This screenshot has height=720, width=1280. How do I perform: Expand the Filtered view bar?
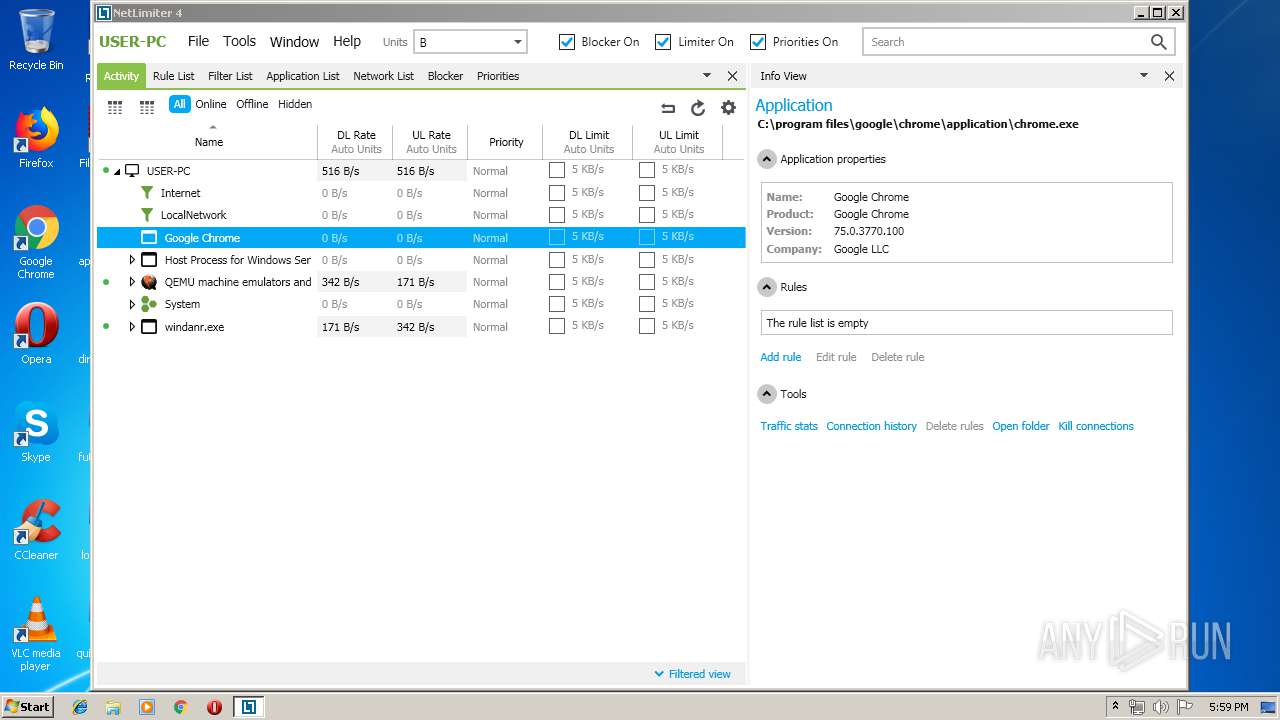tap(692, 674)
